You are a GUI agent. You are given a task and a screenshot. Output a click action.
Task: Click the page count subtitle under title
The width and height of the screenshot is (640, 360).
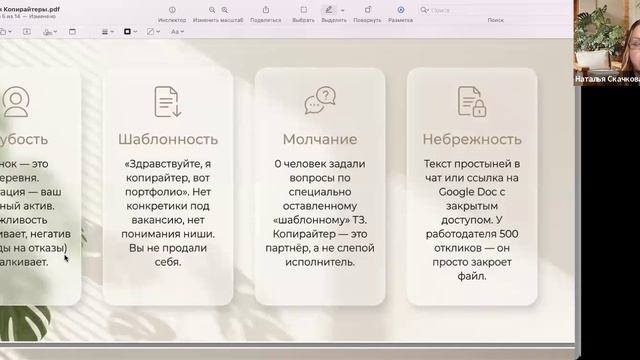point(28,16)
